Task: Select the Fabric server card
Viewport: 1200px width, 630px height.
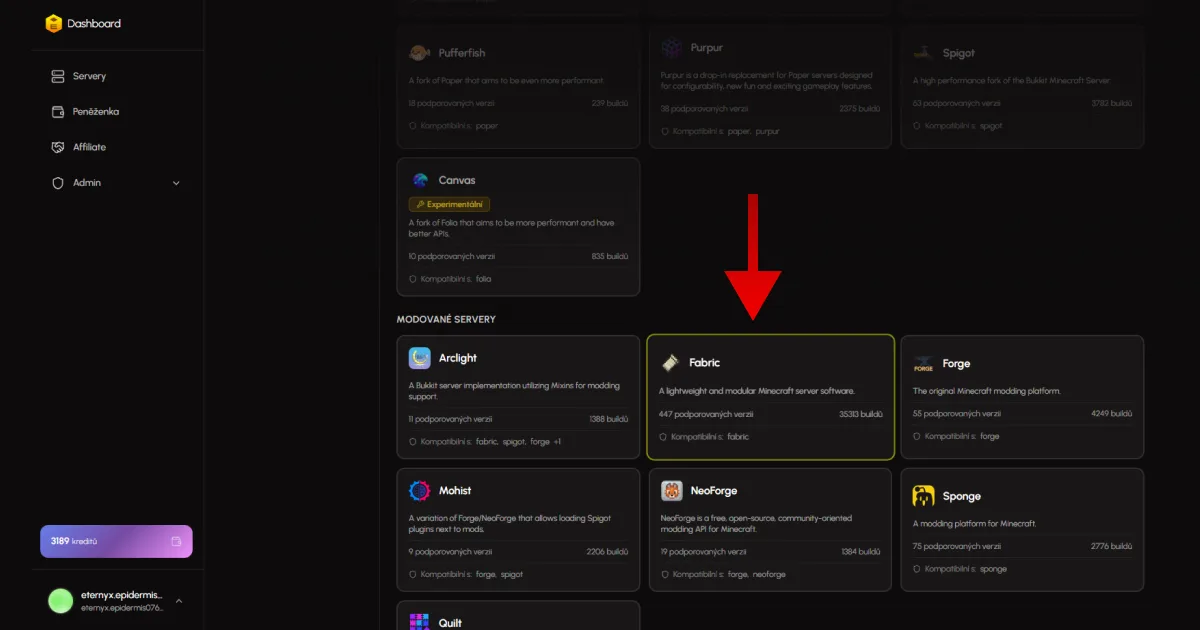Action: pos(770,397)
